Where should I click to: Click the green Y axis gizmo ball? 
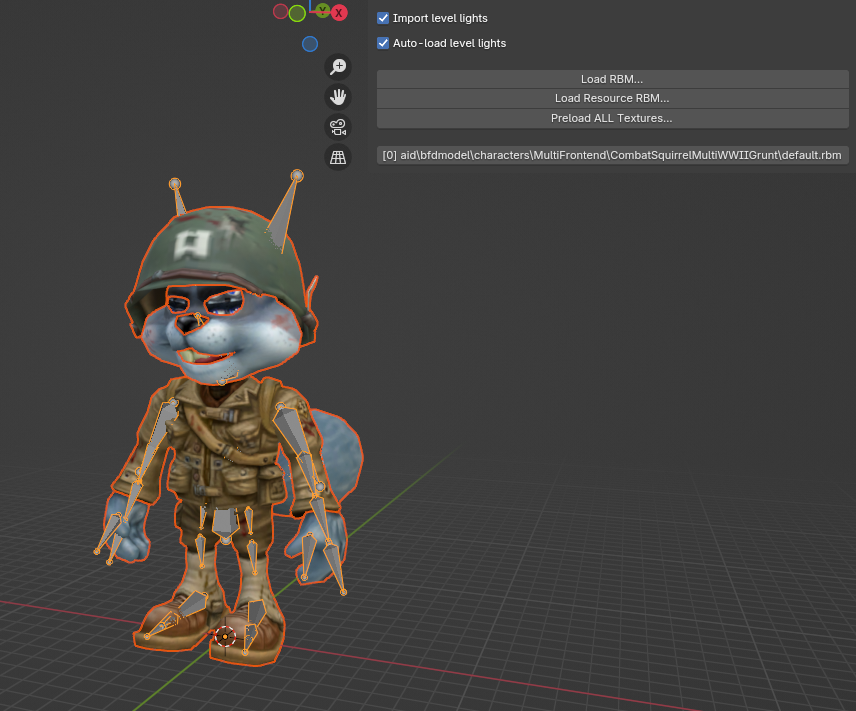[323, 10]
